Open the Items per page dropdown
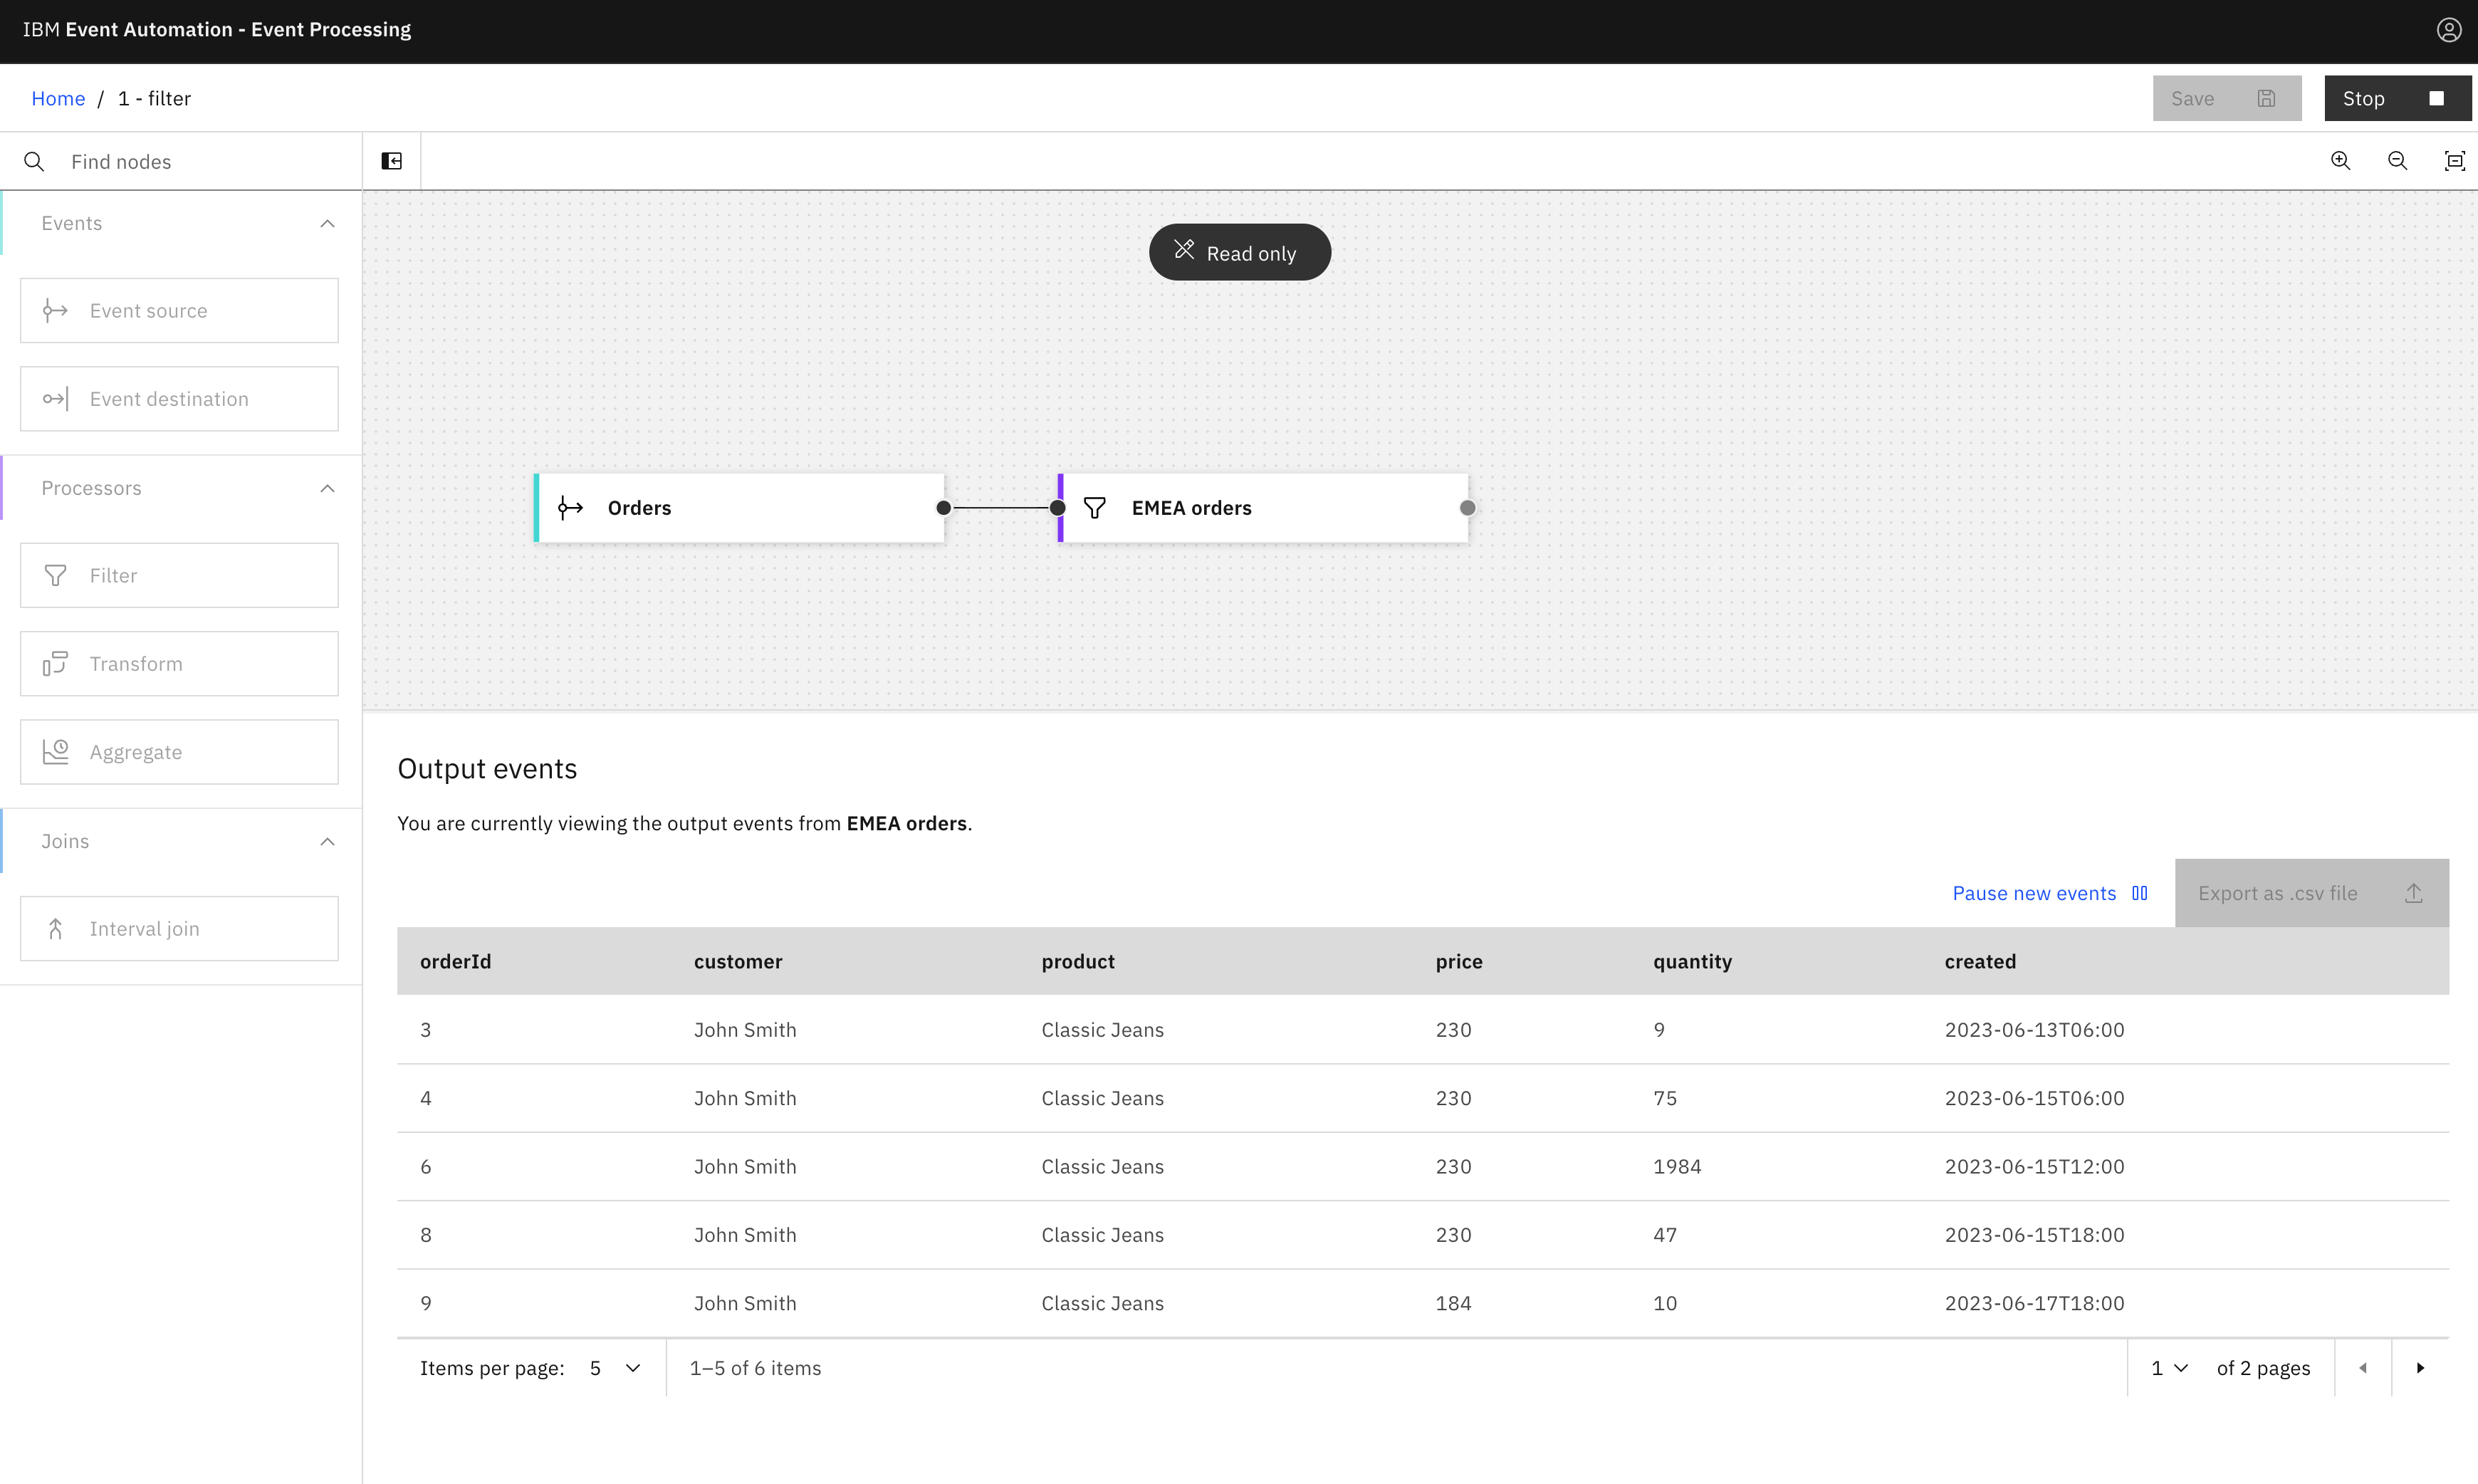 tap(616, 1368)
